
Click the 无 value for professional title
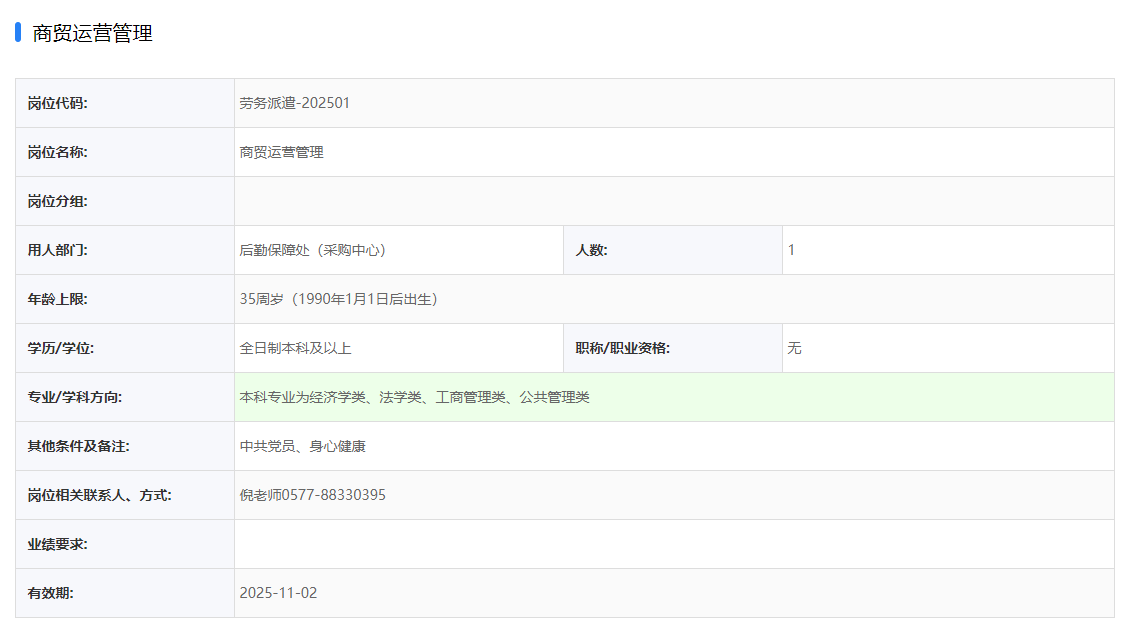point(794,348)
